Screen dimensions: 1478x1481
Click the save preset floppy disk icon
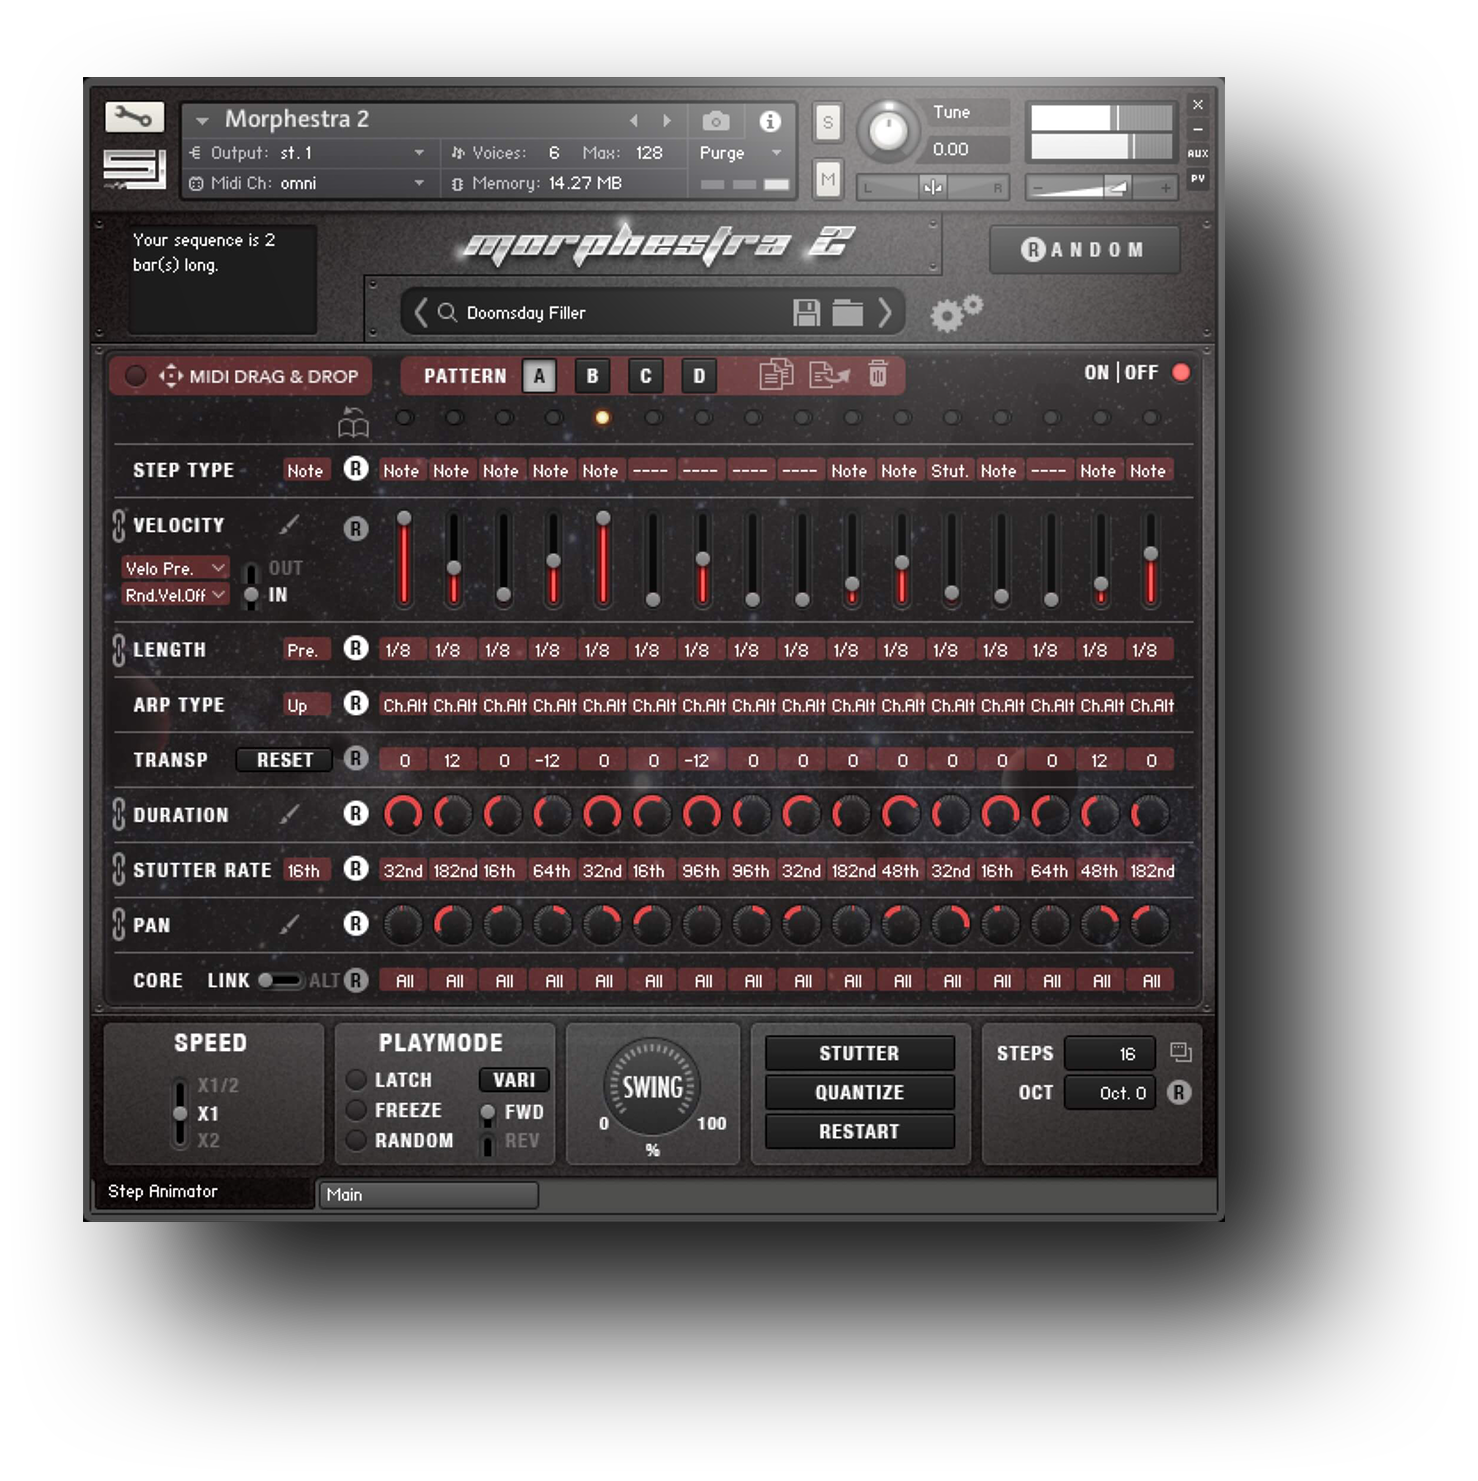806,313
